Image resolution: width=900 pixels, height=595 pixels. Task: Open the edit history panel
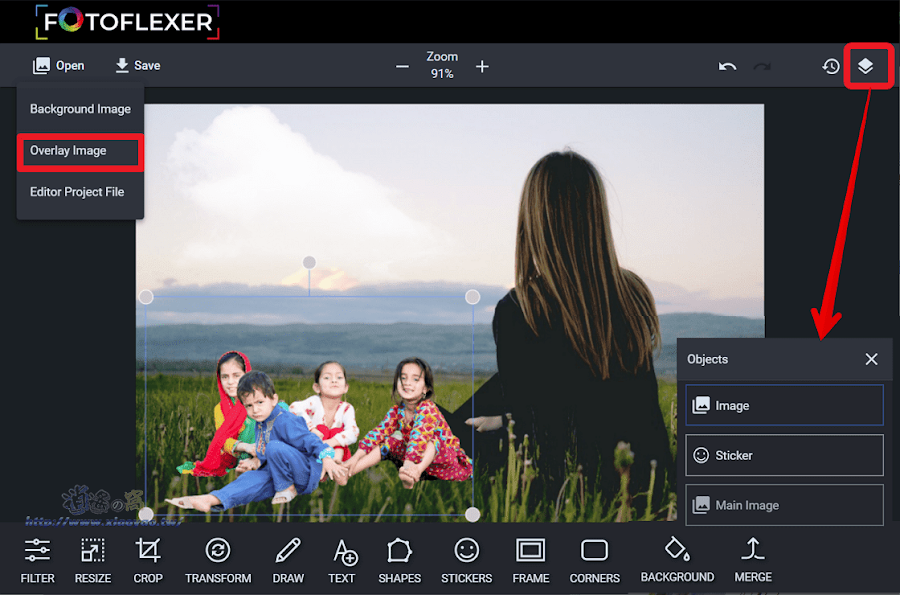pyautogui.click(x=830, y=66)
